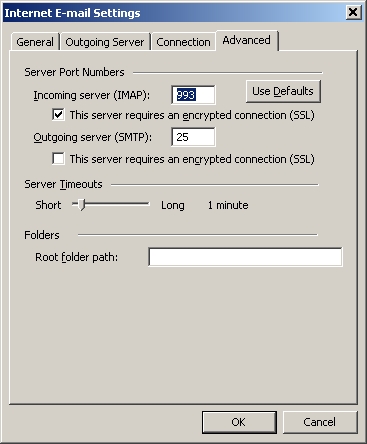Switch to the General tab
Screen dimensions: 367x444
[35, 42]
